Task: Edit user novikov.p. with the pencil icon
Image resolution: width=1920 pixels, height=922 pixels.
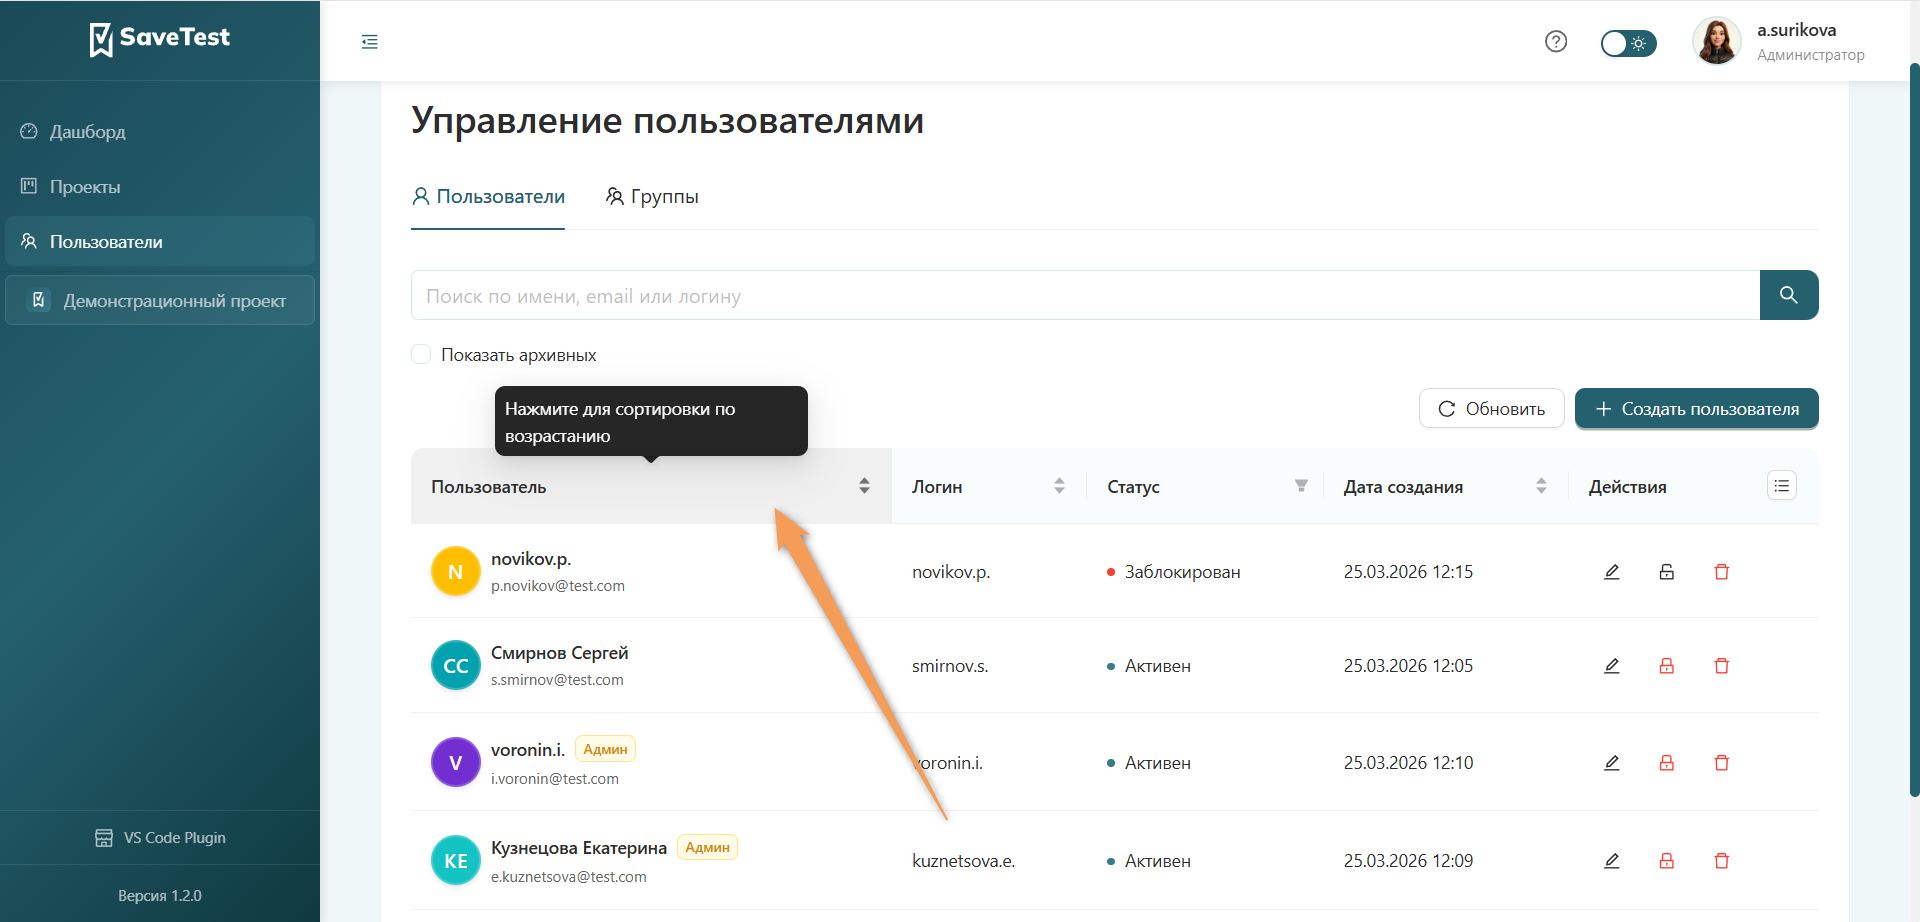Action: 1611,571
